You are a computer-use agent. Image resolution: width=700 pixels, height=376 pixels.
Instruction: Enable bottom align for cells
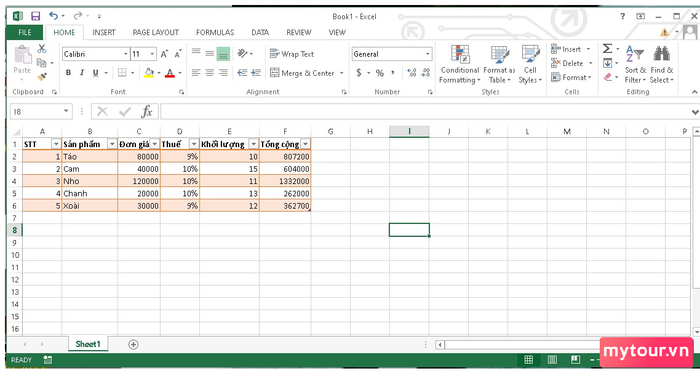(223, 54)
